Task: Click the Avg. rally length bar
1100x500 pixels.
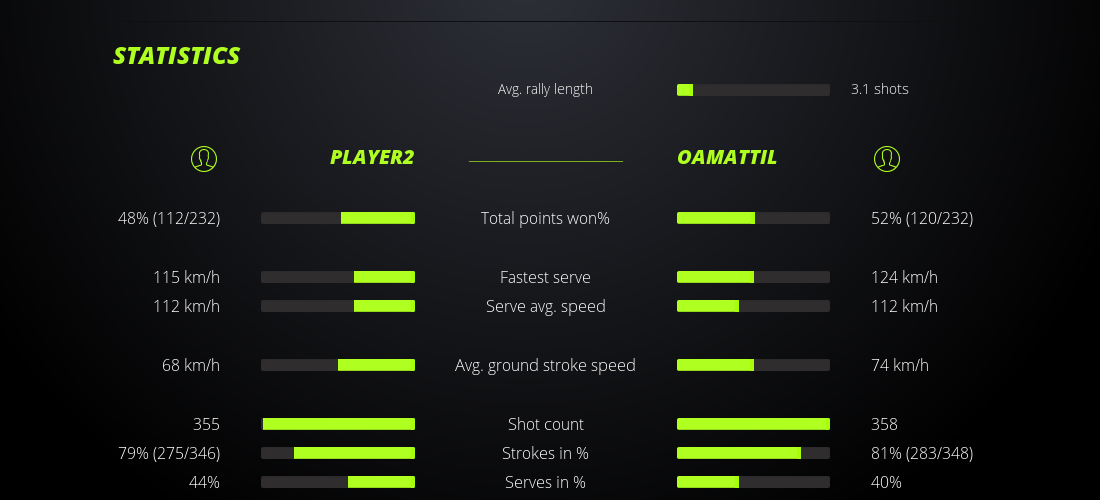Action: point(753,90)
